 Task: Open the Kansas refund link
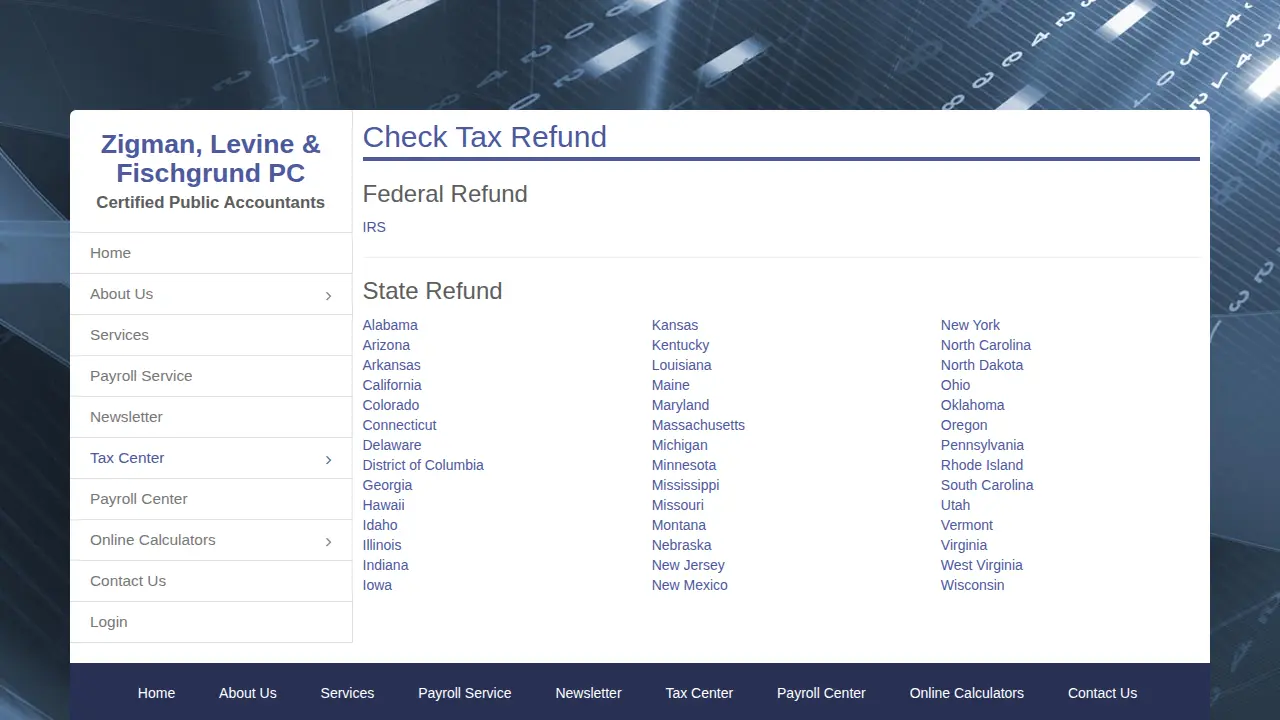675,325
